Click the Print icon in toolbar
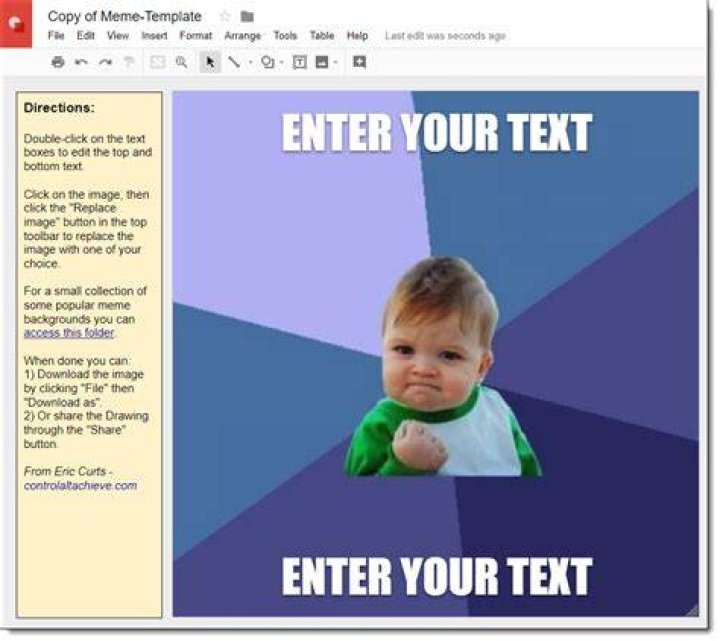This screenshot has width=720, height=641. tap(58, 62)
